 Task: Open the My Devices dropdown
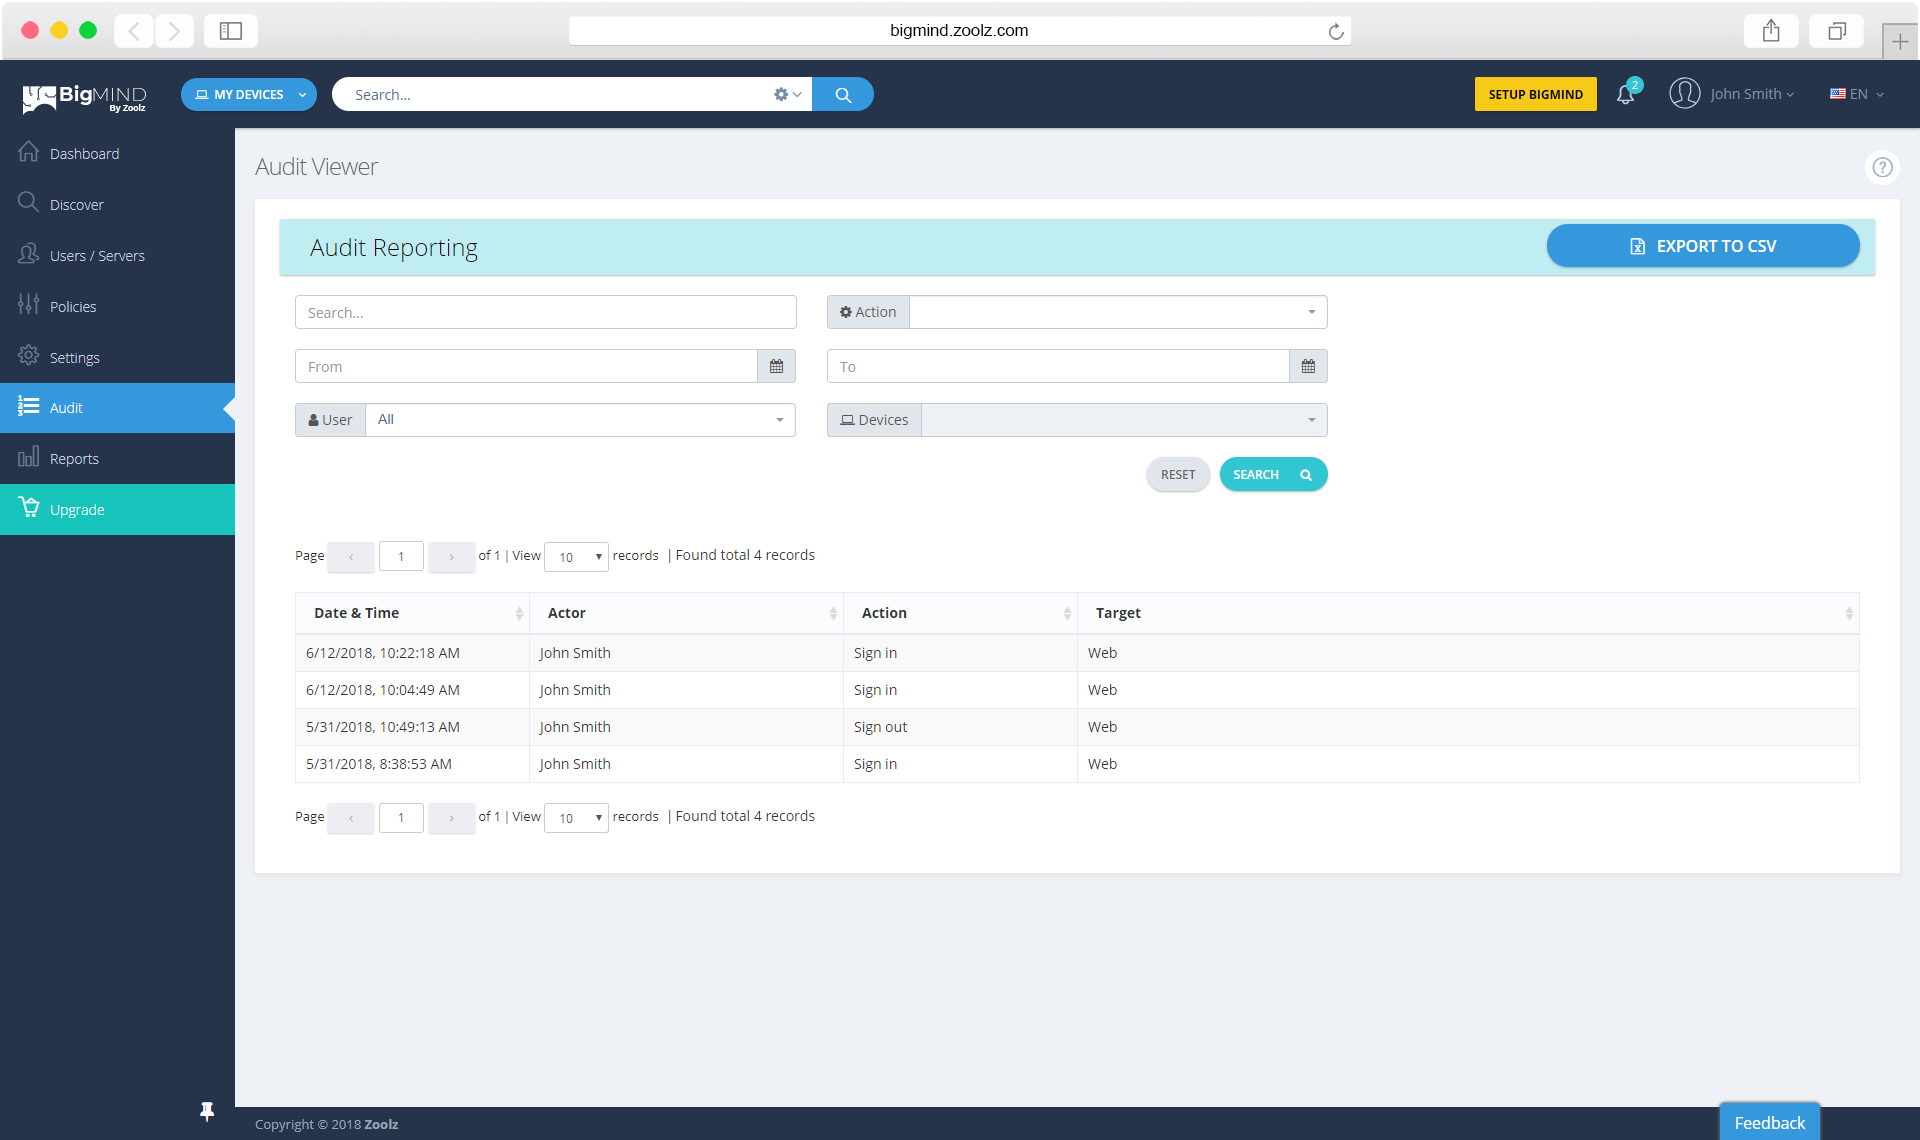[249, 95]
